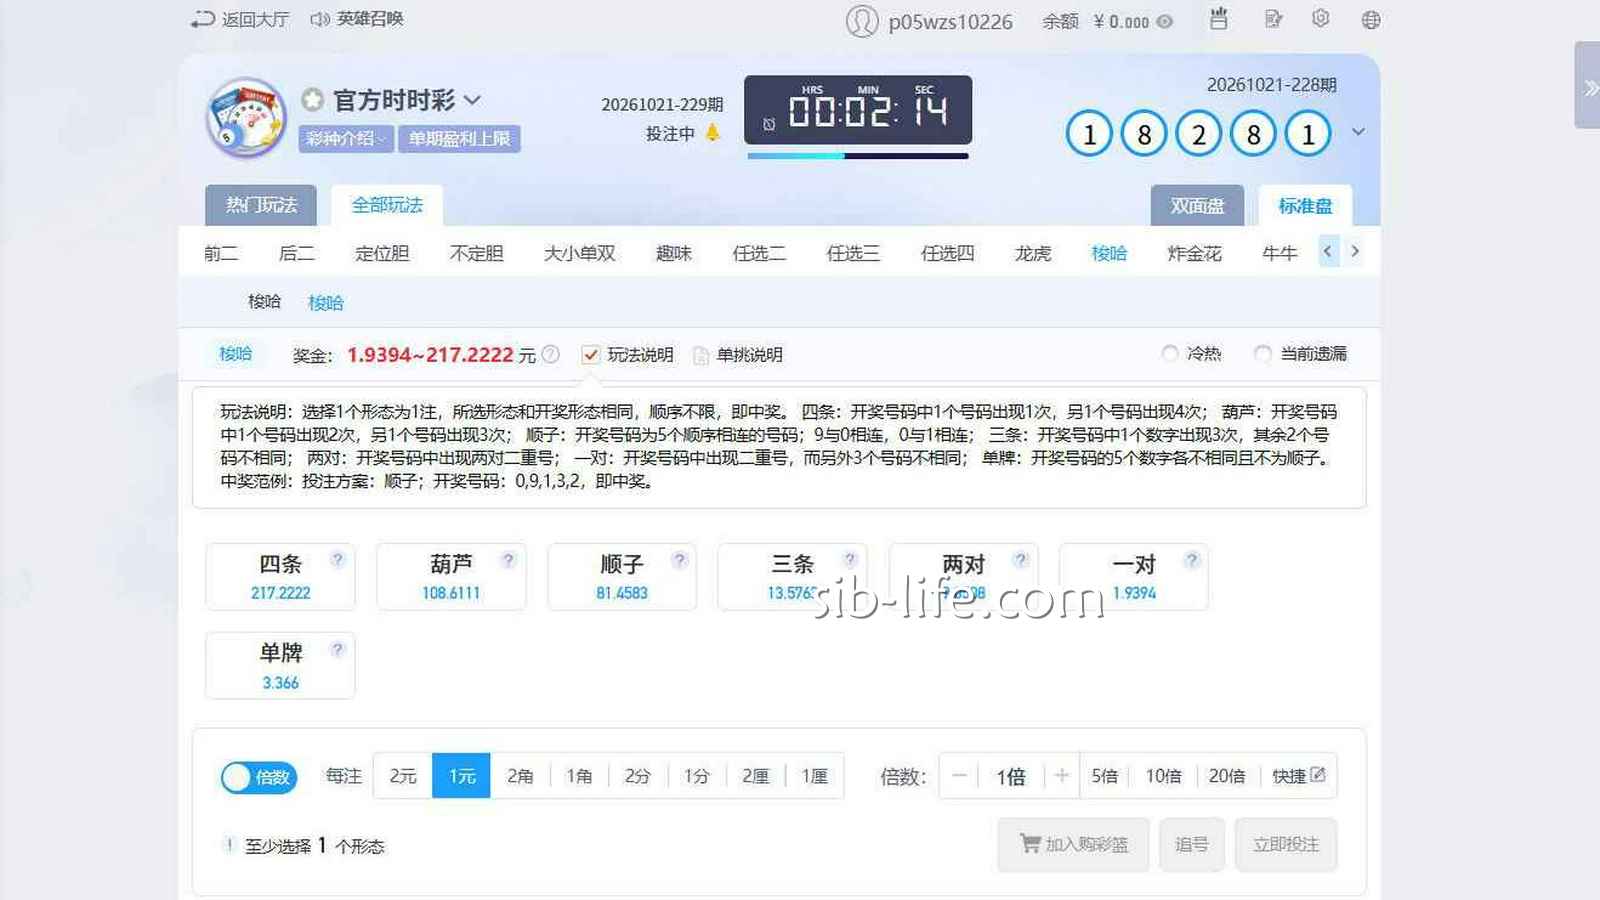Open the language globe icon
The height and width of the screenshot is (900, 1600).
click(x=1371, y=20)
